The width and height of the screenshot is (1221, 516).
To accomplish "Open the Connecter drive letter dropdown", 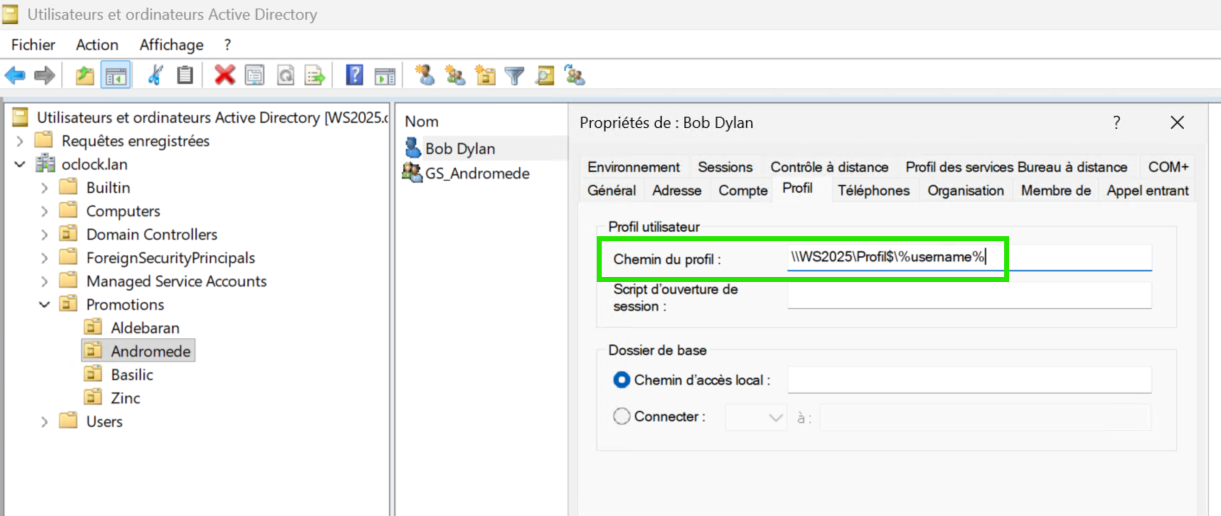I will coord(756,417).
